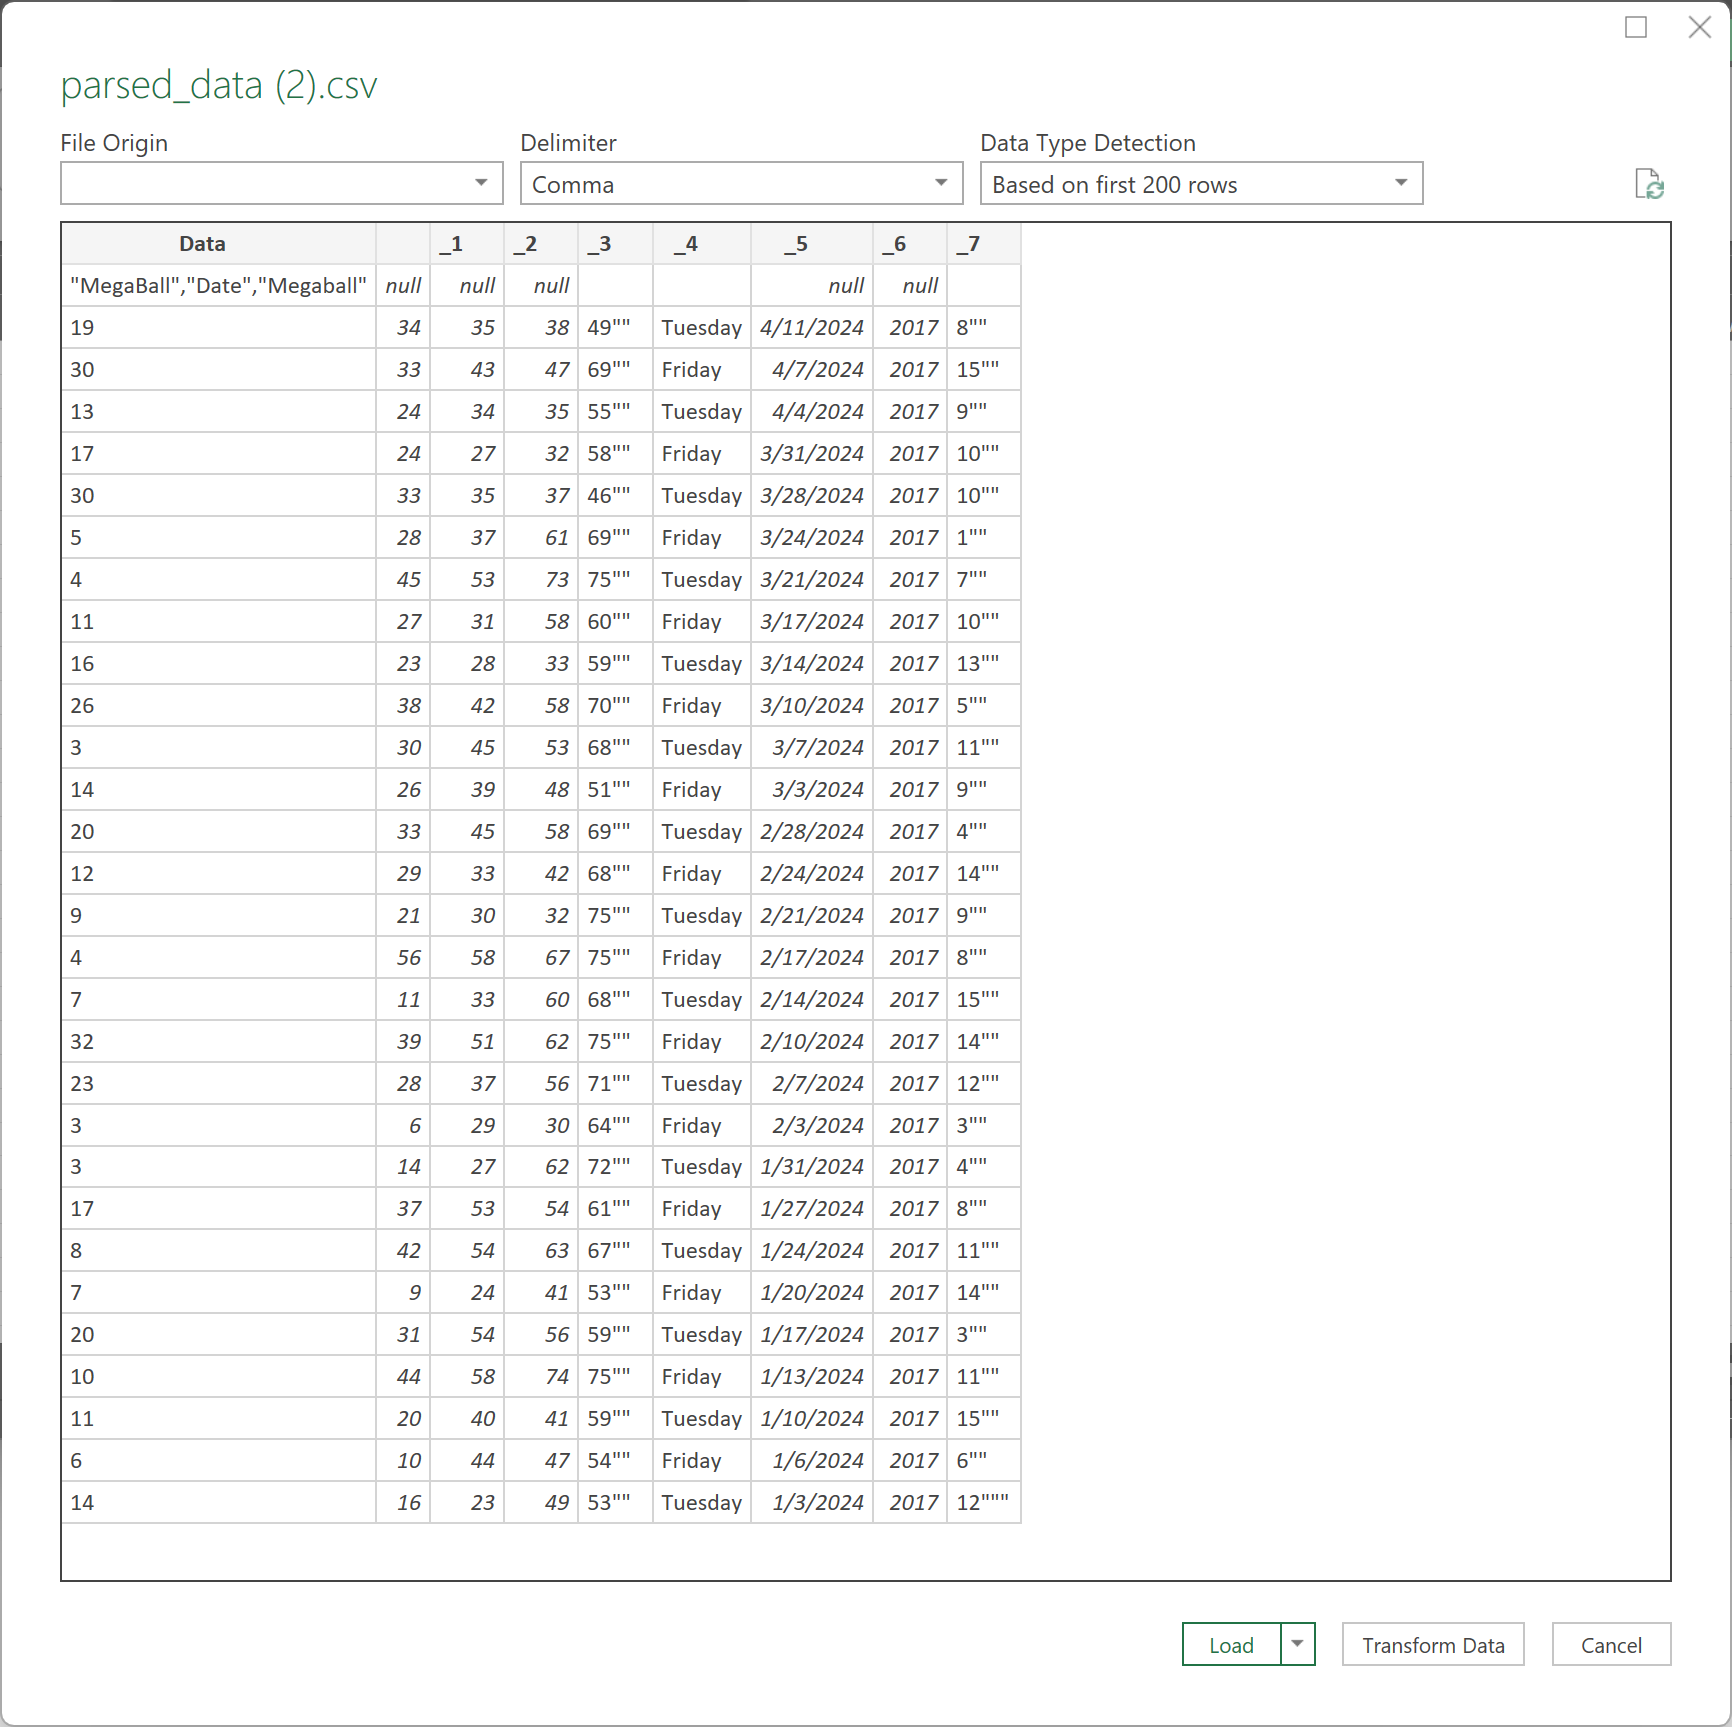Click the date cell 1/10/2024
The width and height of the screenshot is (1732, 1727).
(x=812, y=1419)
